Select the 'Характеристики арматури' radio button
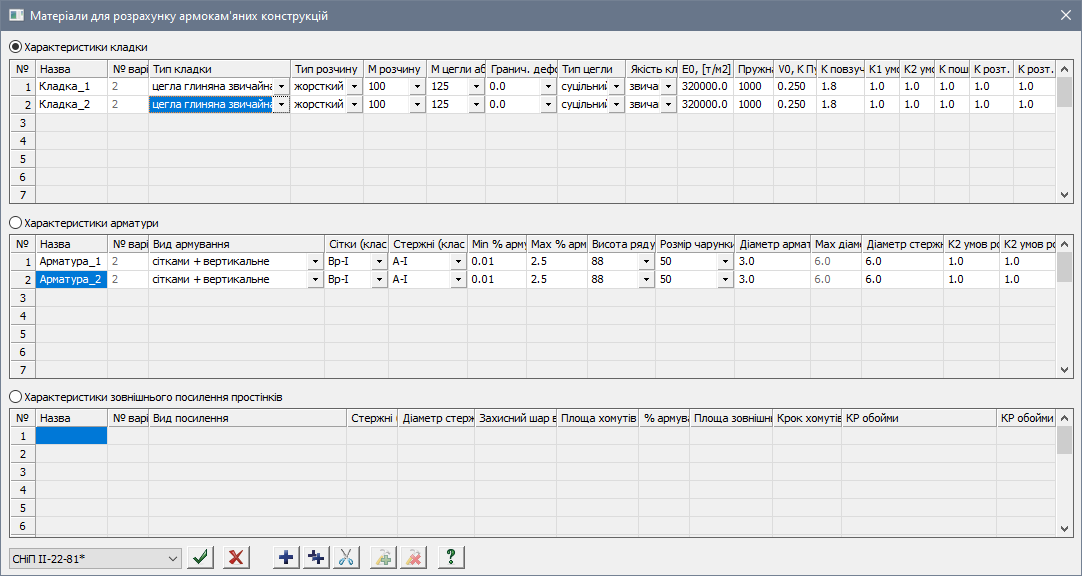Screen dimensions: 1082x576 click(15, 223)
